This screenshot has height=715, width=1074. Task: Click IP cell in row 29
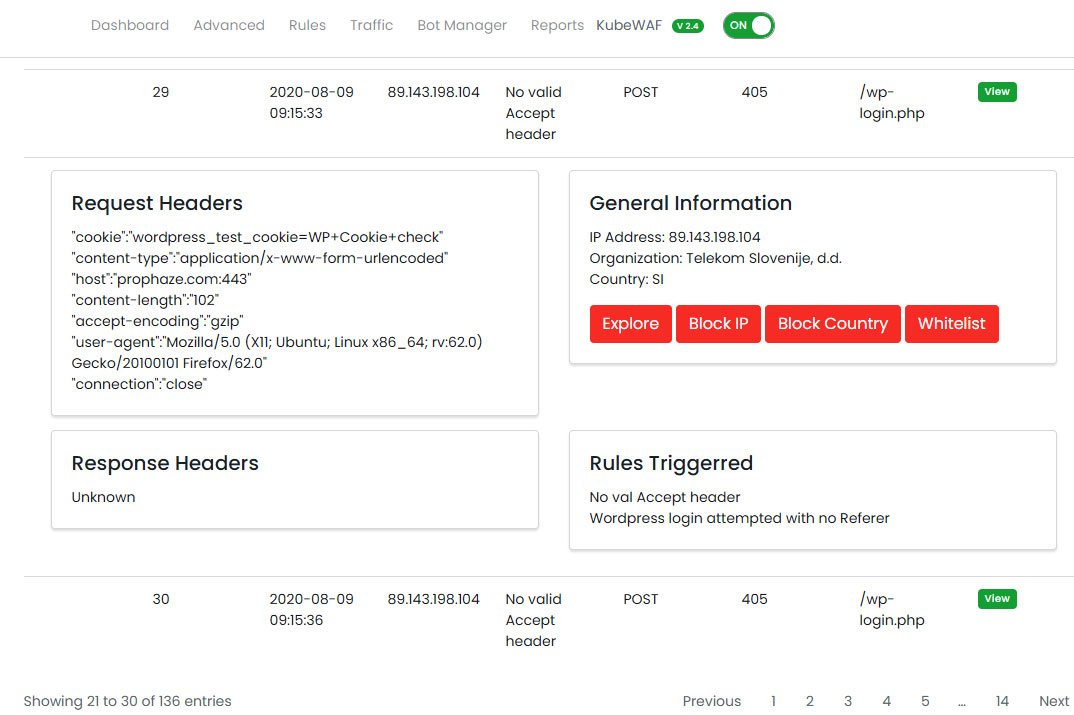pyautogui.click(x=434, y=92)
